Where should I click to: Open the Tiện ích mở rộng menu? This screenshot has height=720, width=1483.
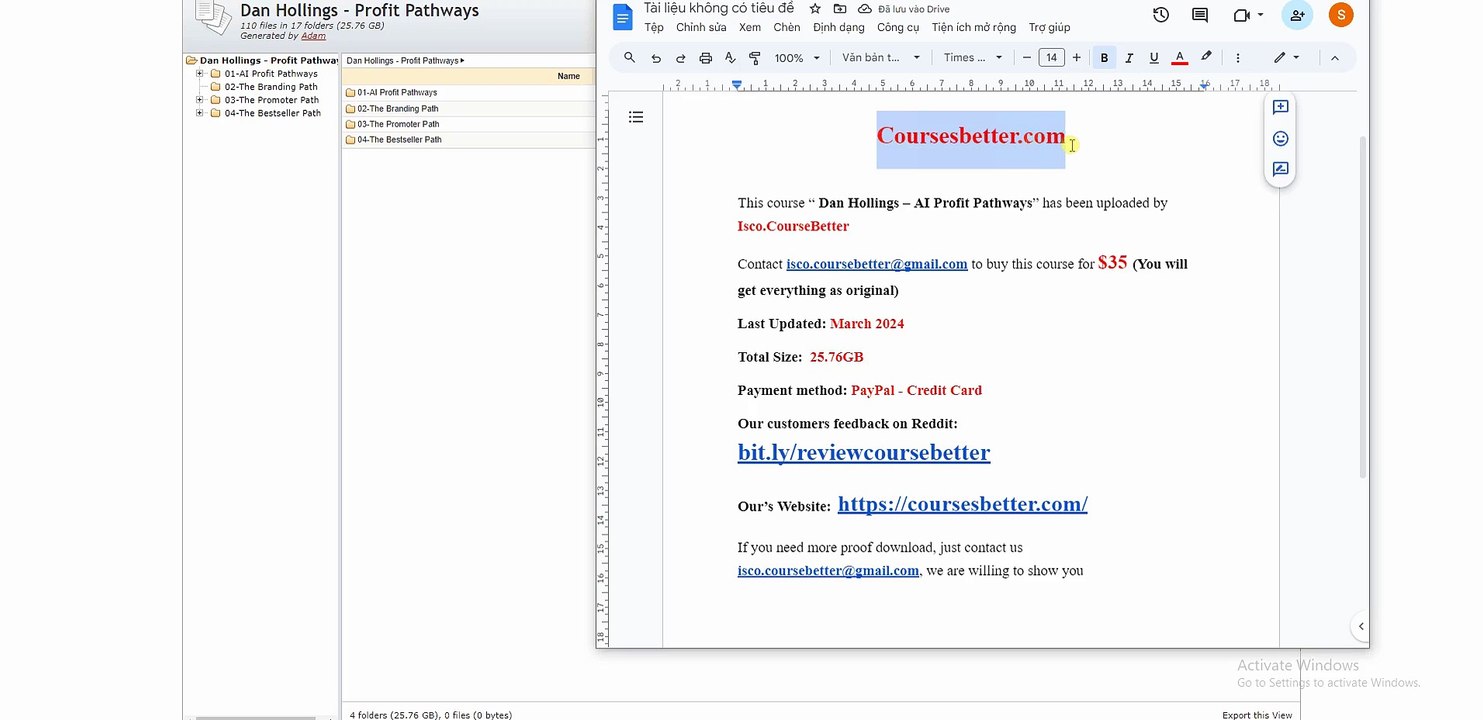point(974,28)
